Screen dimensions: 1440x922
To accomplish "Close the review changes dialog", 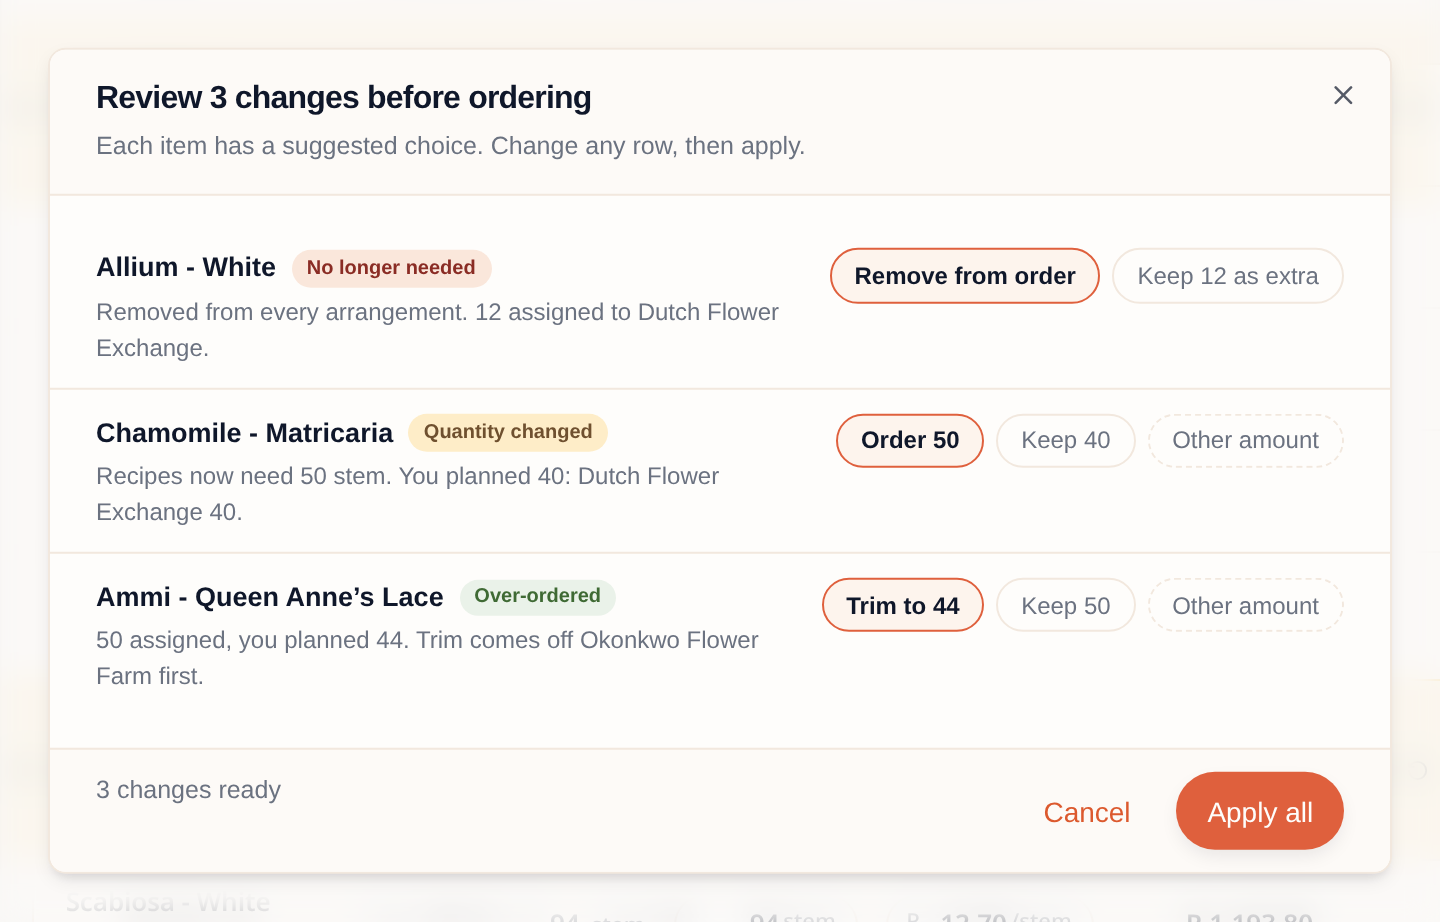I will coord(1343,95).
